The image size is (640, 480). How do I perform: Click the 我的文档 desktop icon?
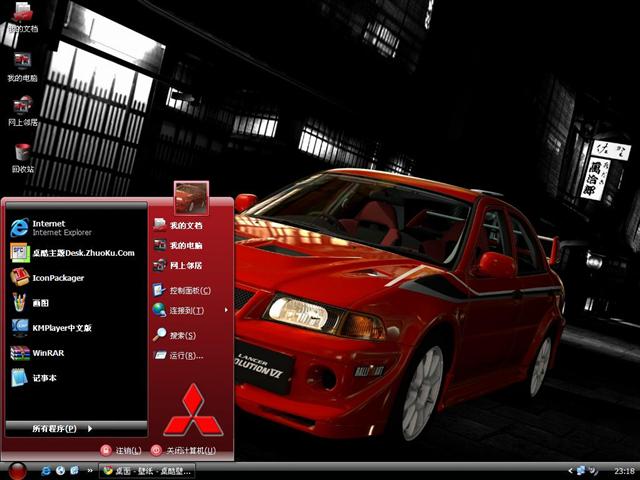click(22, 16)
